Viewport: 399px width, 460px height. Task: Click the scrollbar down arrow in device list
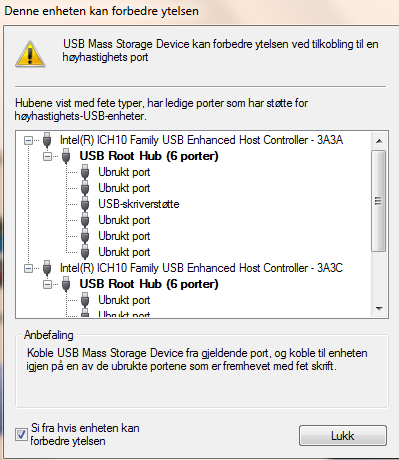point(379,309)
